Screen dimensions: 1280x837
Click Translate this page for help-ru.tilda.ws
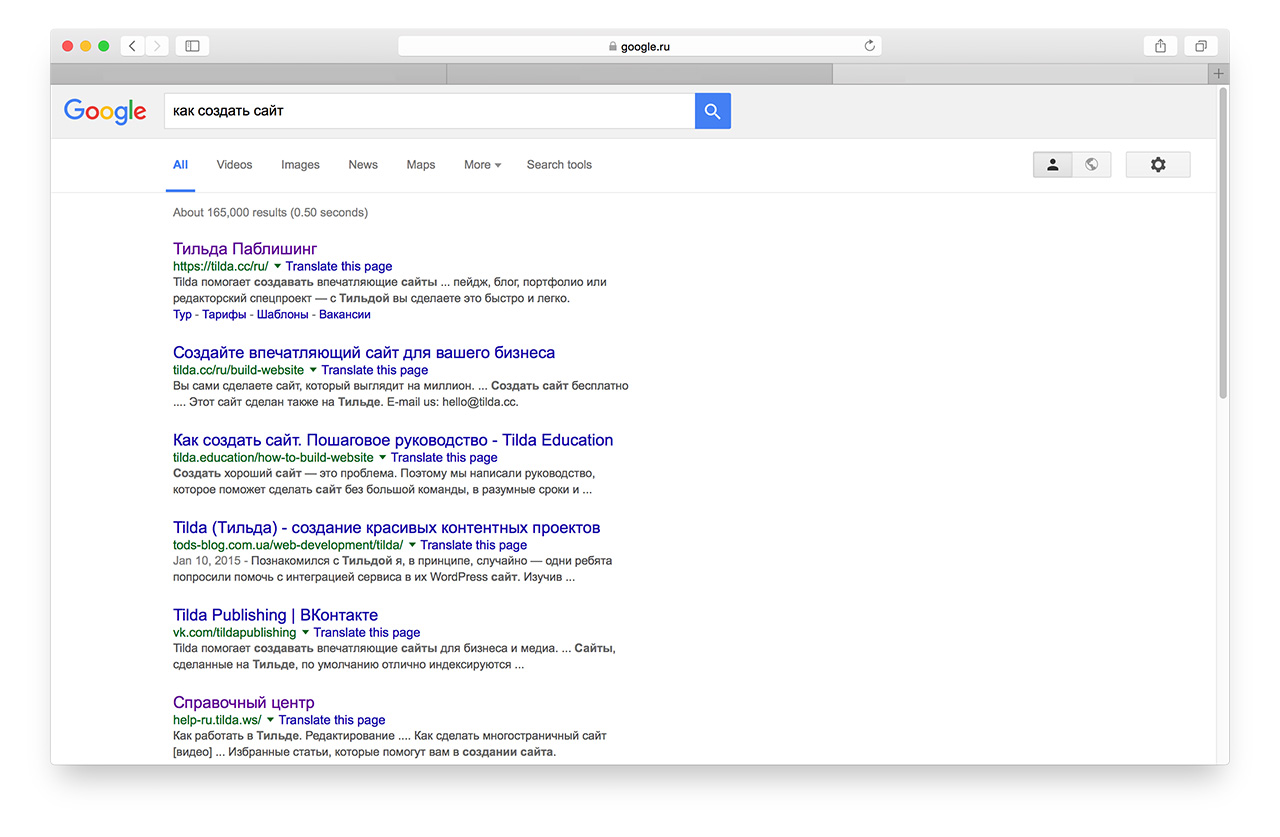[331, 720]
